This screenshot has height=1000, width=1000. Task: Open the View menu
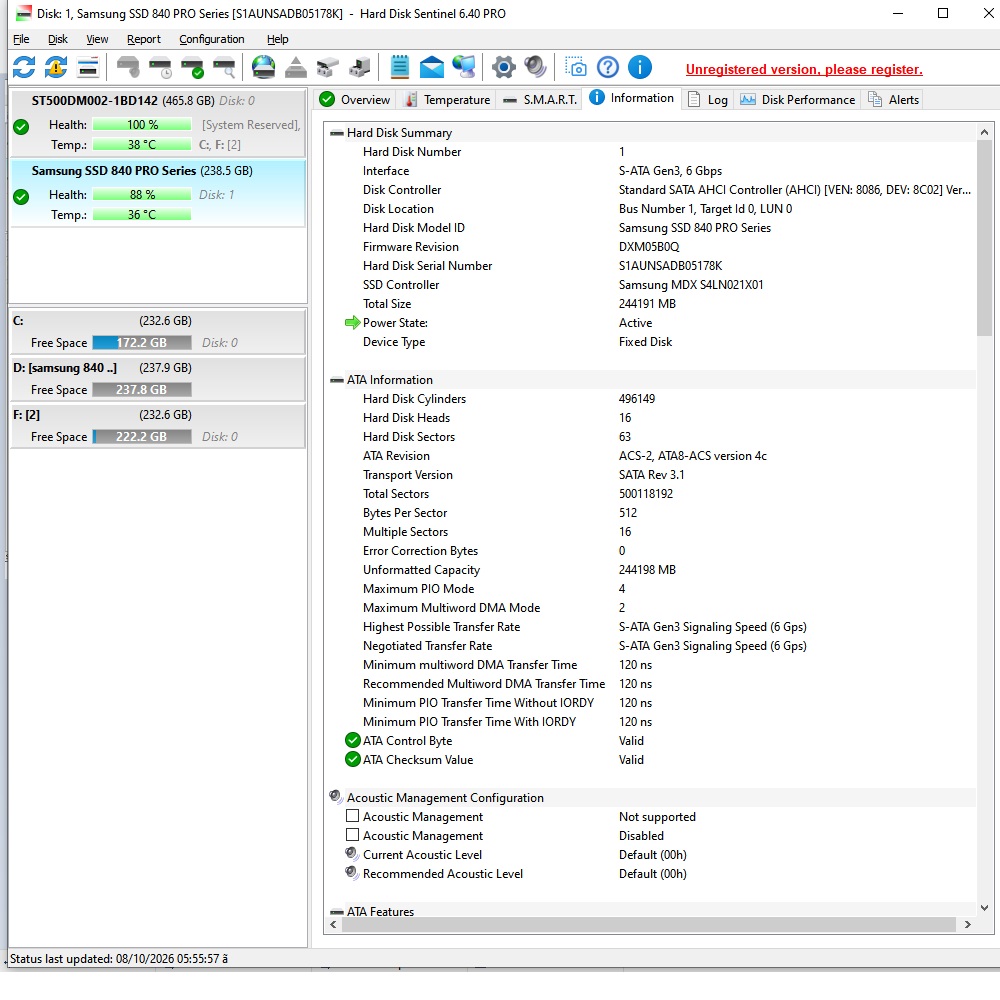[x=97, y=39]
